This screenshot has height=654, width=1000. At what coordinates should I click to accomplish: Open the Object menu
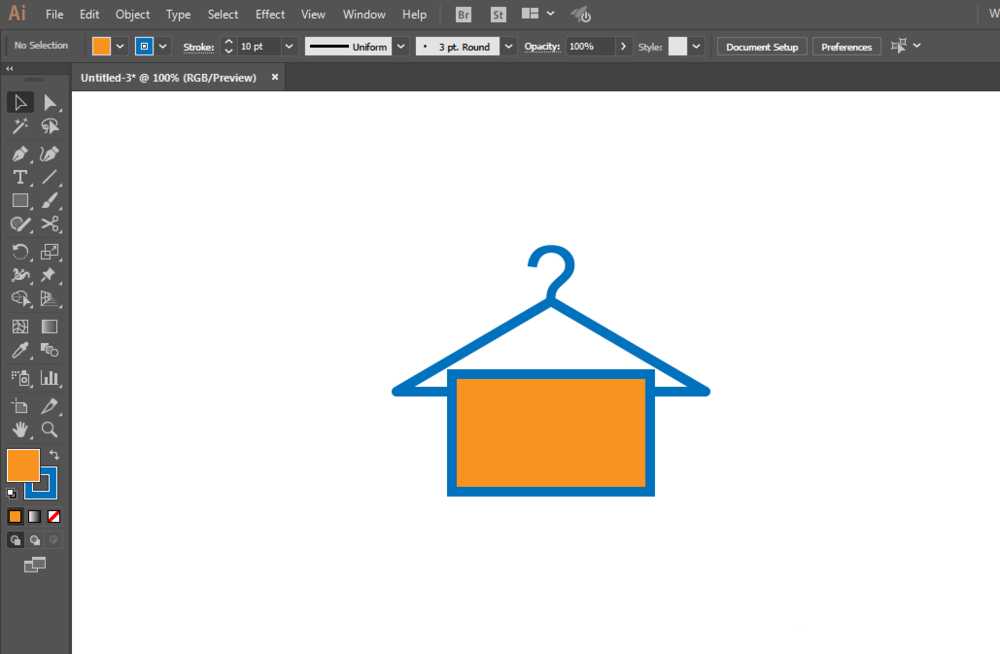pos(132,15)
